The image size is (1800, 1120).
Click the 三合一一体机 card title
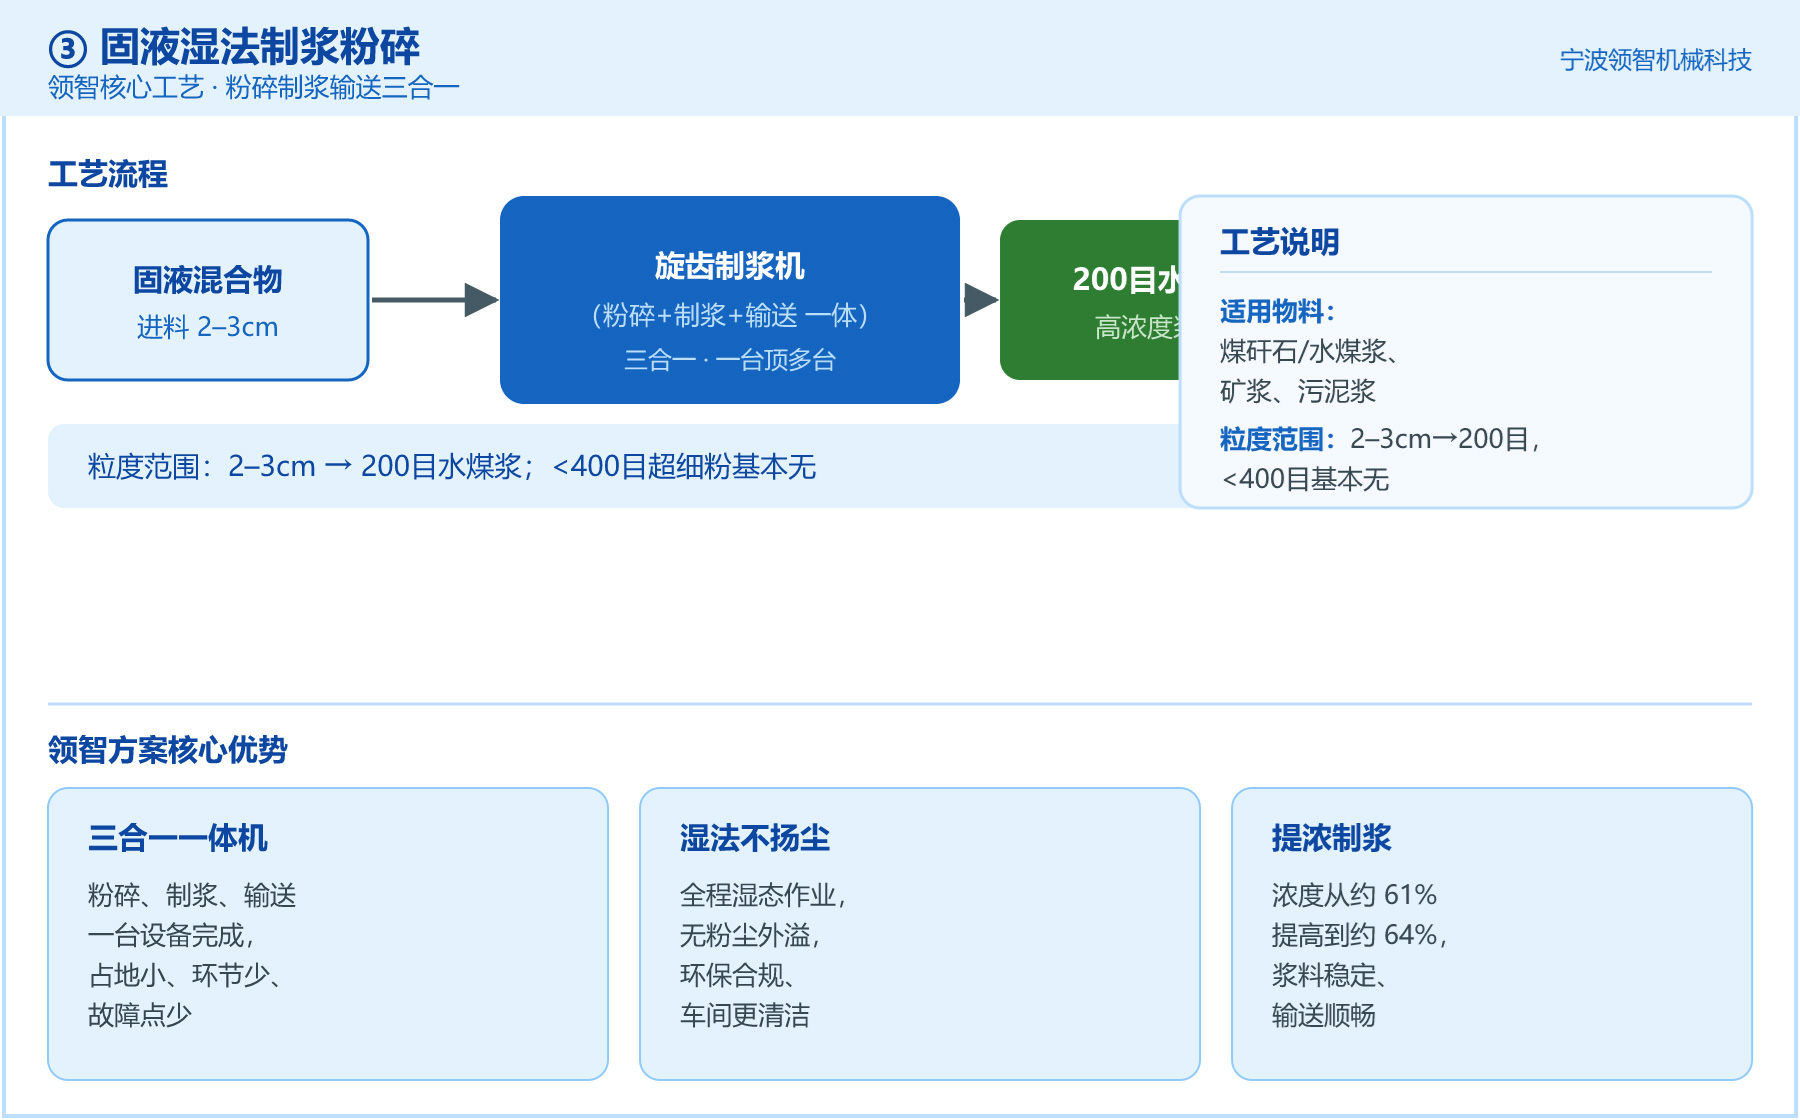pyautogui.click(x=178, y=838)
